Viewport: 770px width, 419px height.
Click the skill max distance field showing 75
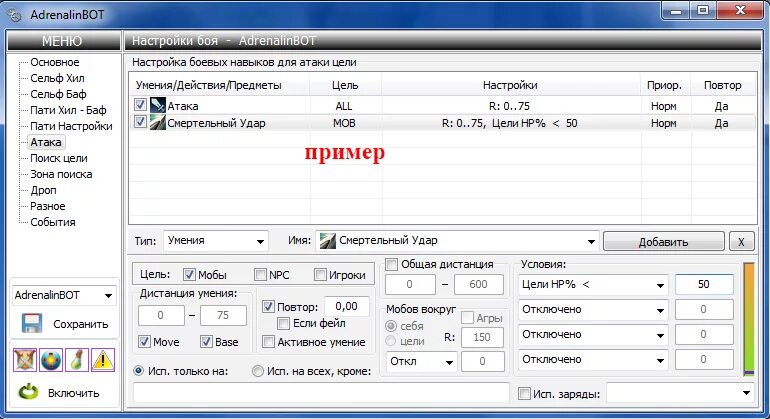223,315
